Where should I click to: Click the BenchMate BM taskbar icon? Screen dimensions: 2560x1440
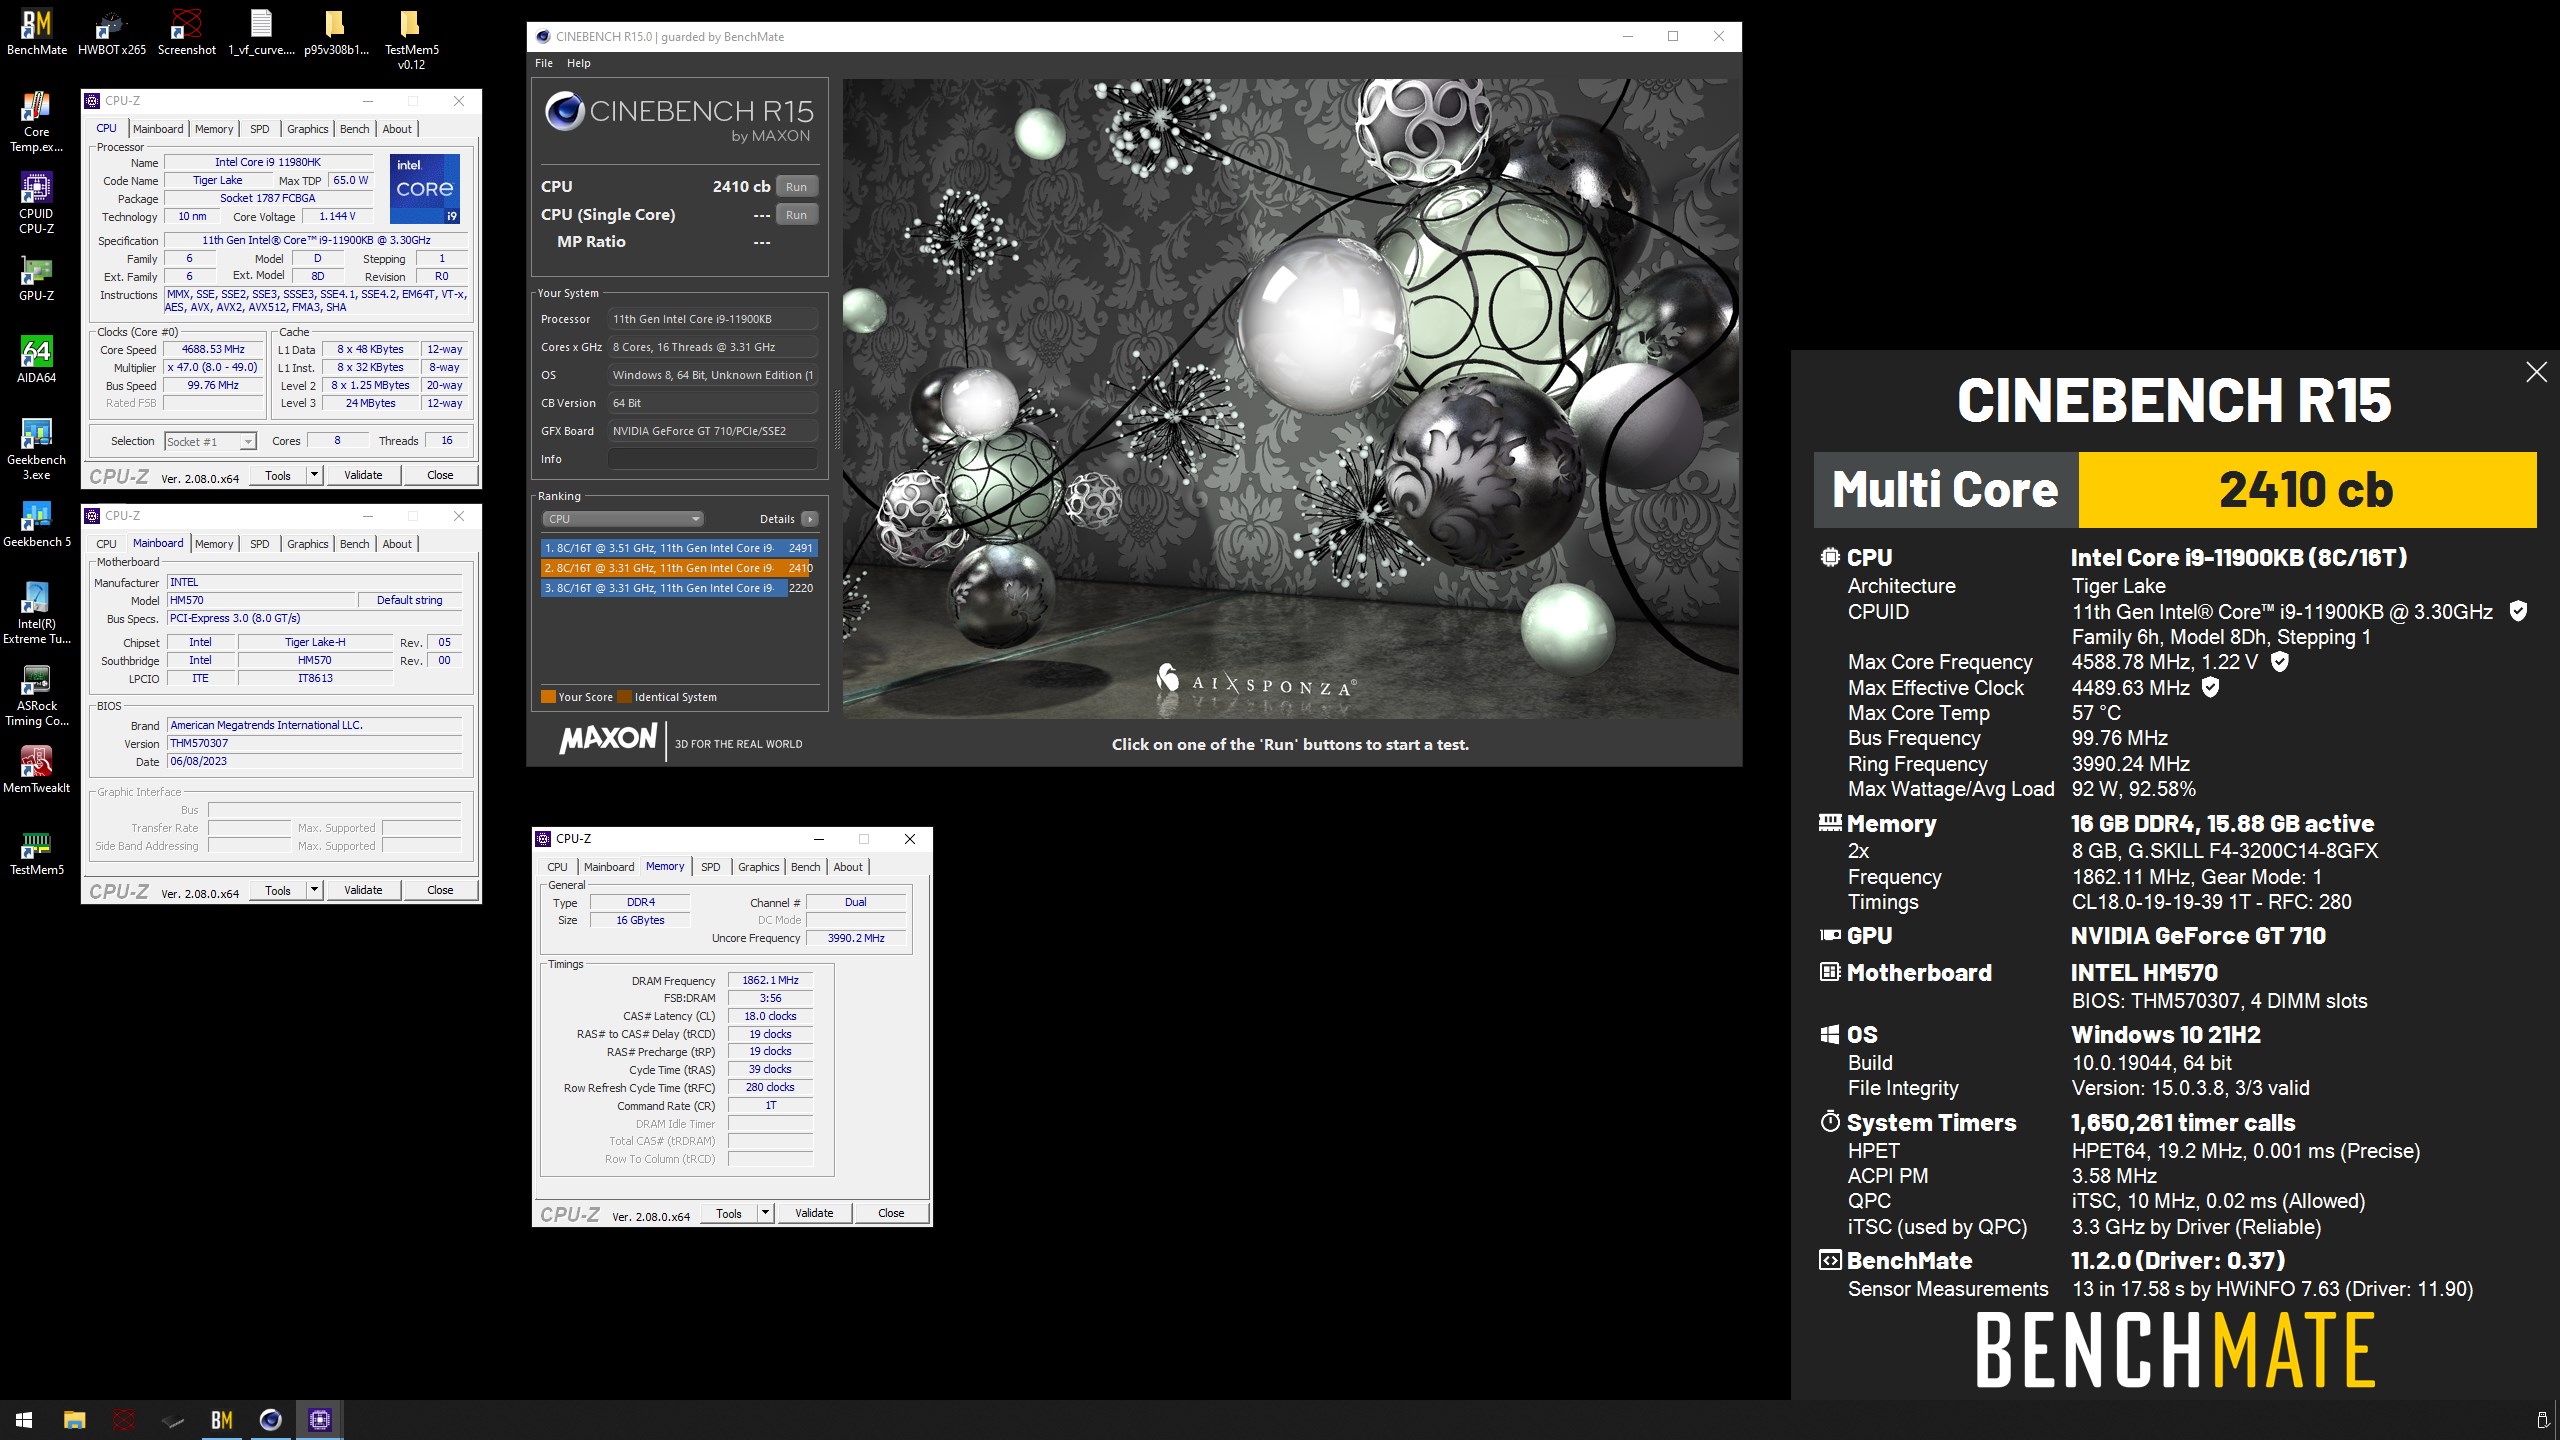[x=221, y=1419]
